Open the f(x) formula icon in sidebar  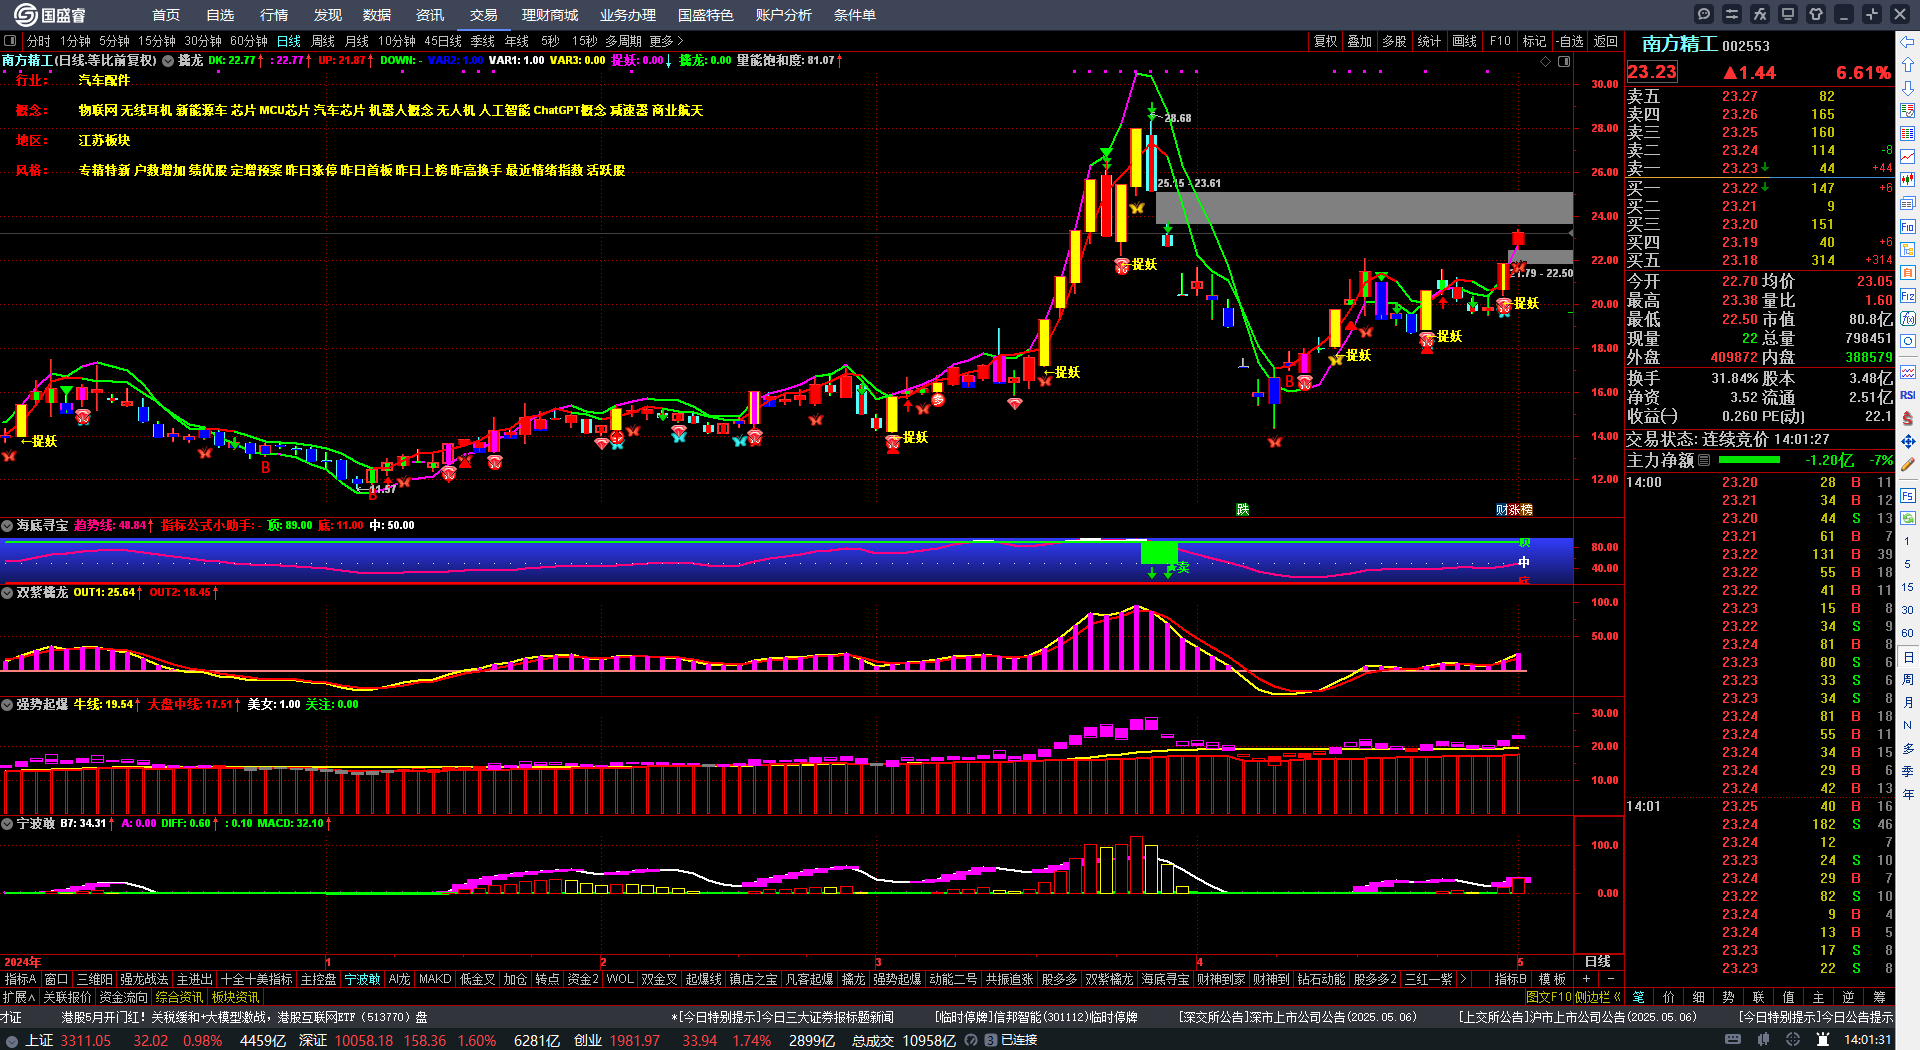point(1908,319)
